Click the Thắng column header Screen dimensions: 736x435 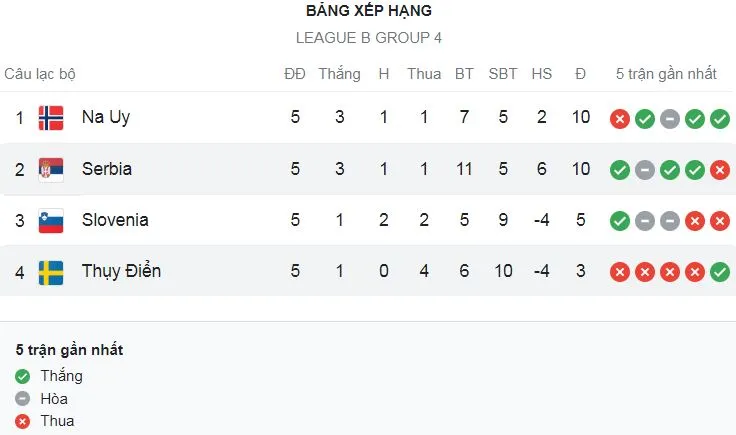click(340, 74)
